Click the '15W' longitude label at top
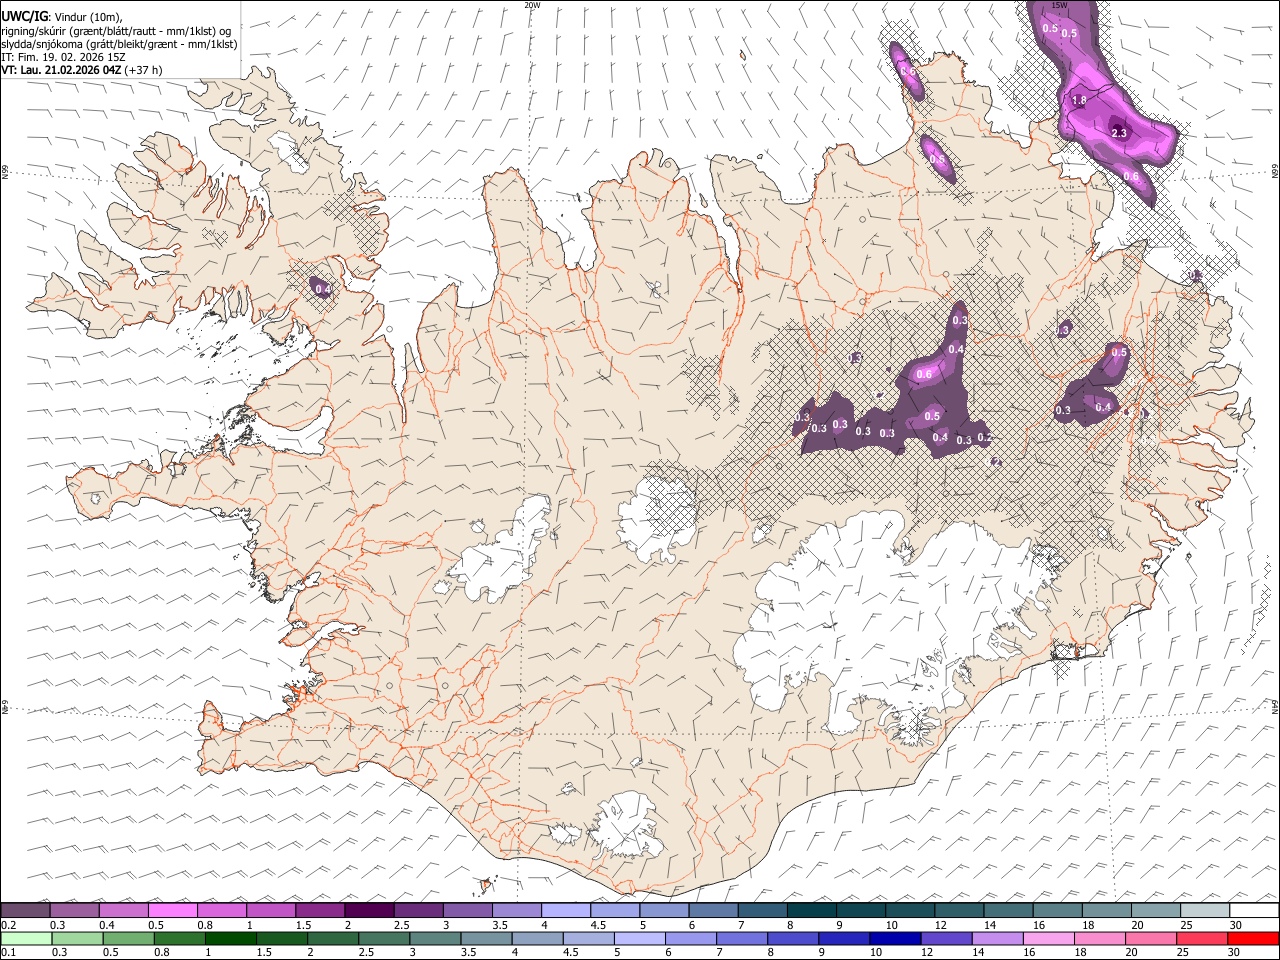1280x960 pixels. point(1060,6)
